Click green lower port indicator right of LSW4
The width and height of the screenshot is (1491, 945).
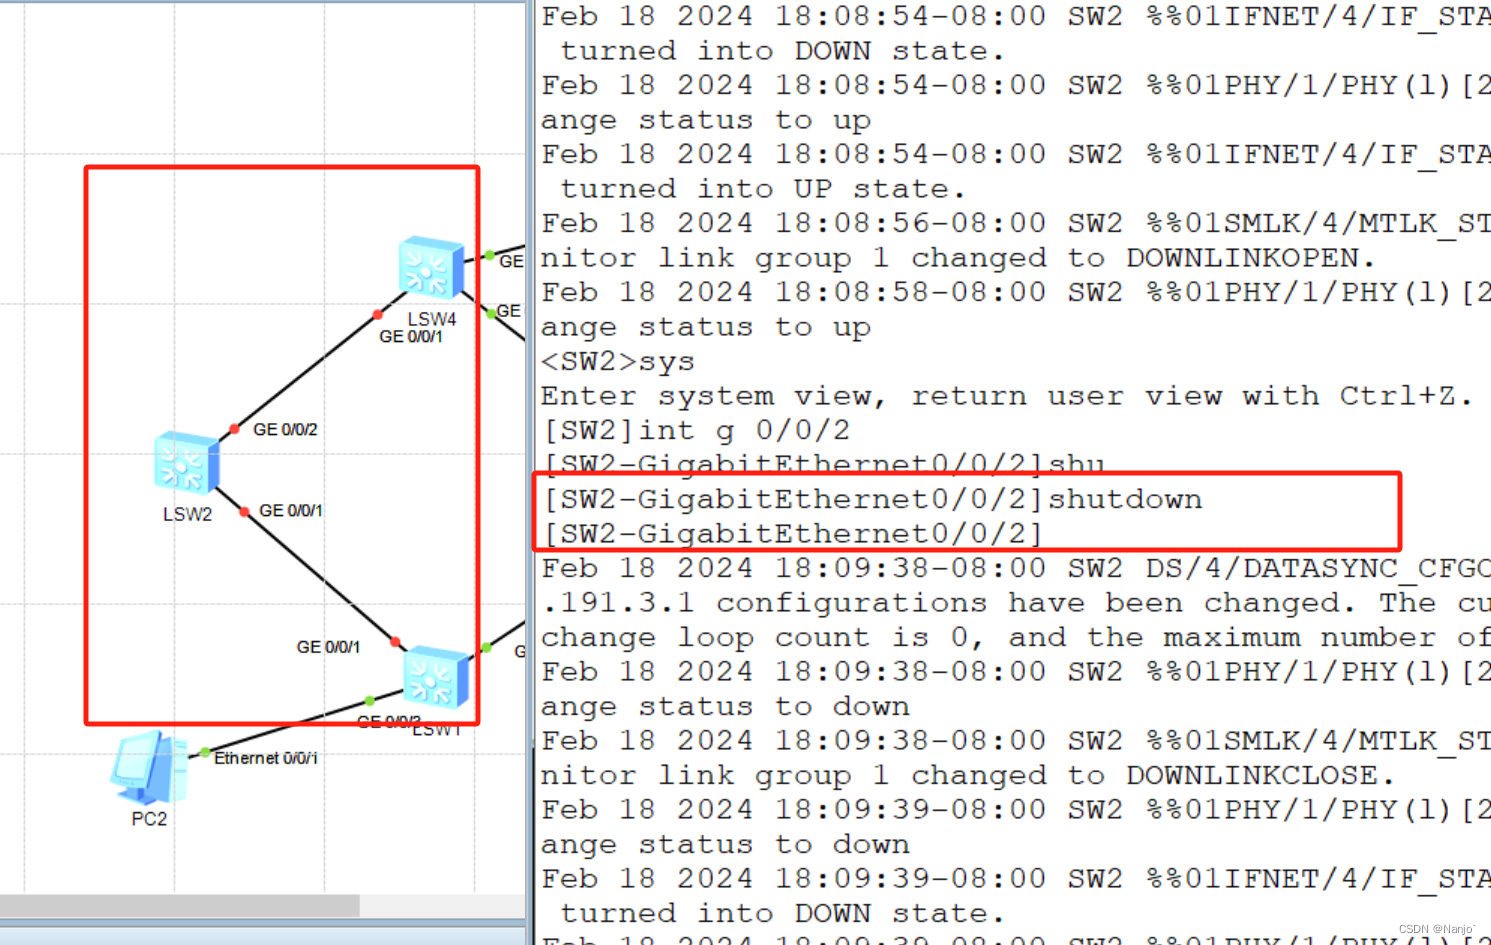[x=491, y=313]
